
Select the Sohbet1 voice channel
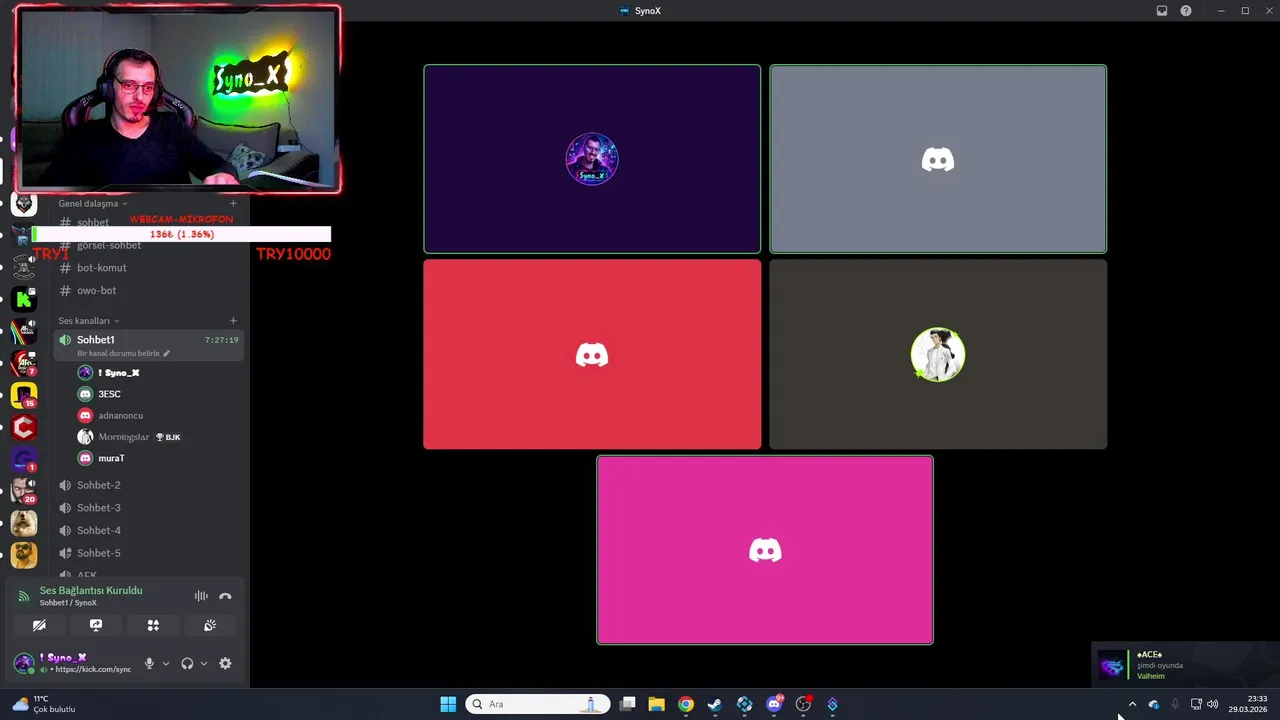click(x=148, y=345)
